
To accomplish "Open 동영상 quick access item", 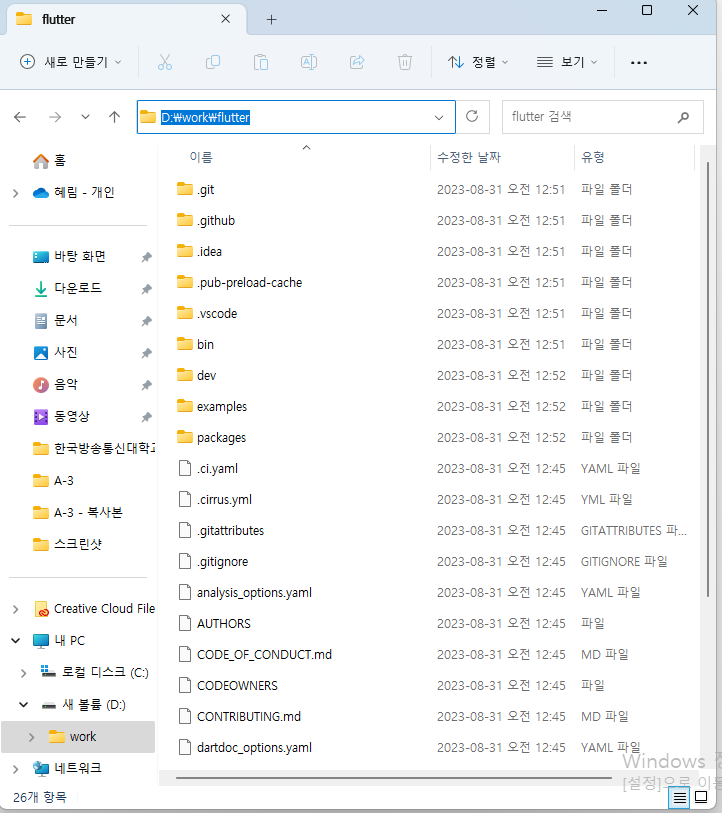I will (x=61, y=416).
